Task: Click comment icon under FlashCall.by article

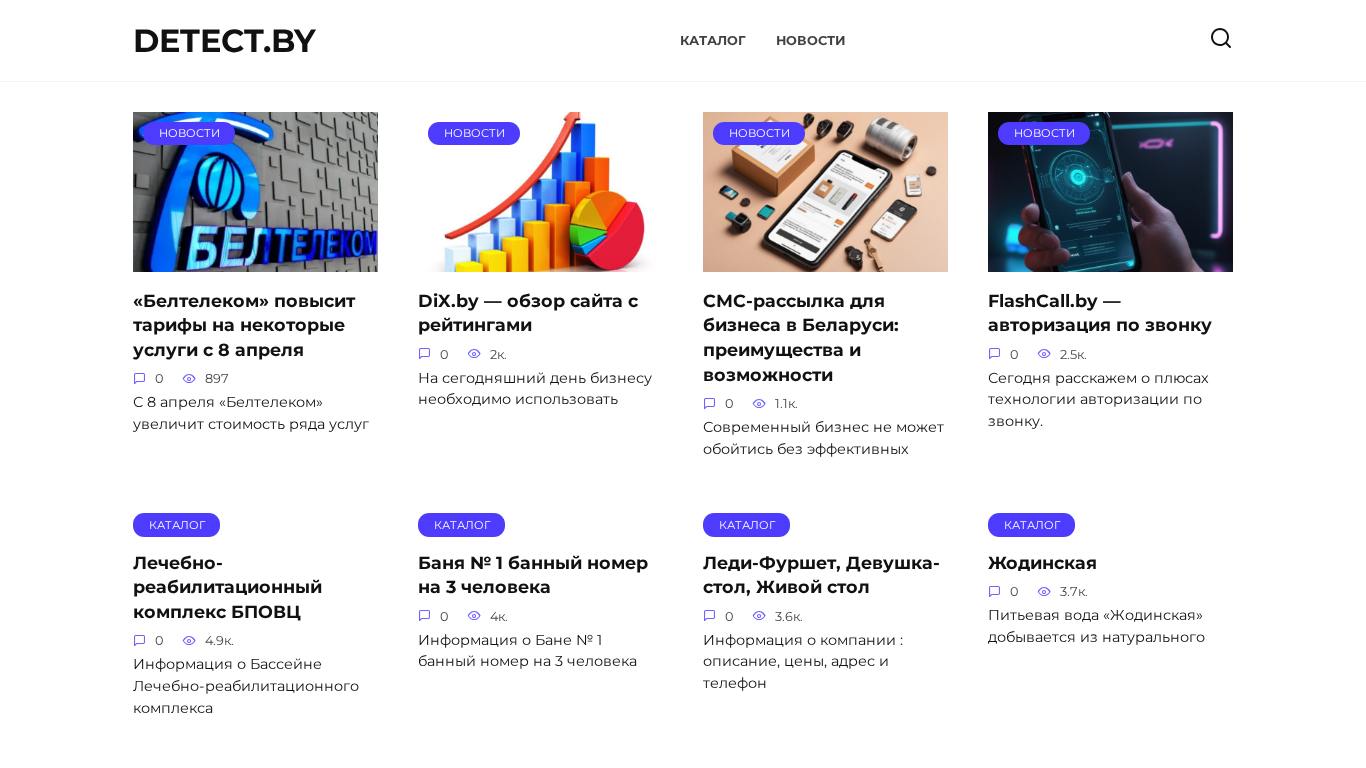Action: click(995, 354)
